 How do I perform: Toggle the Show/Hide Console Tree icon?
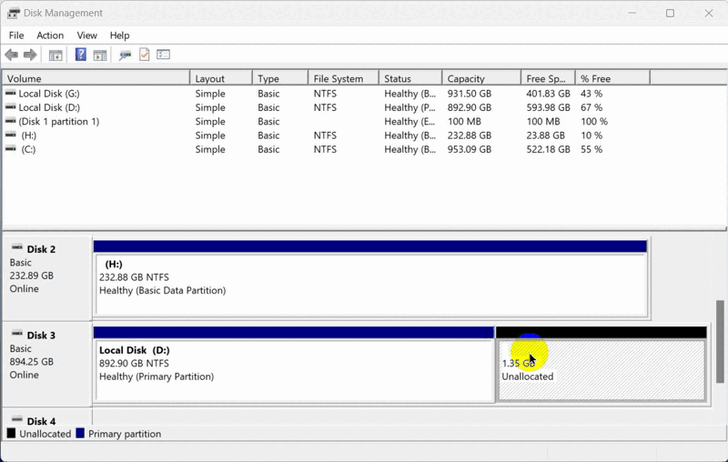point(55,55)
